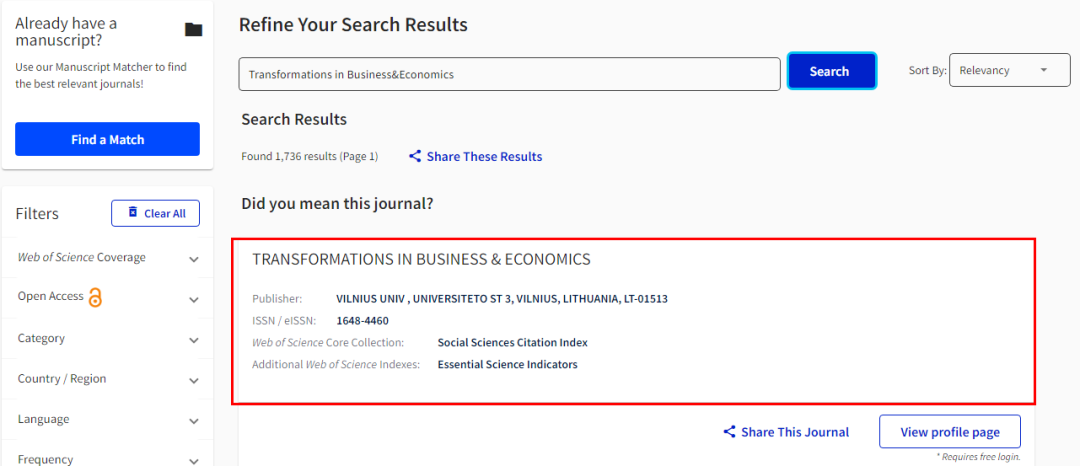Click the Find a Match button

click(x=107, y=139)
